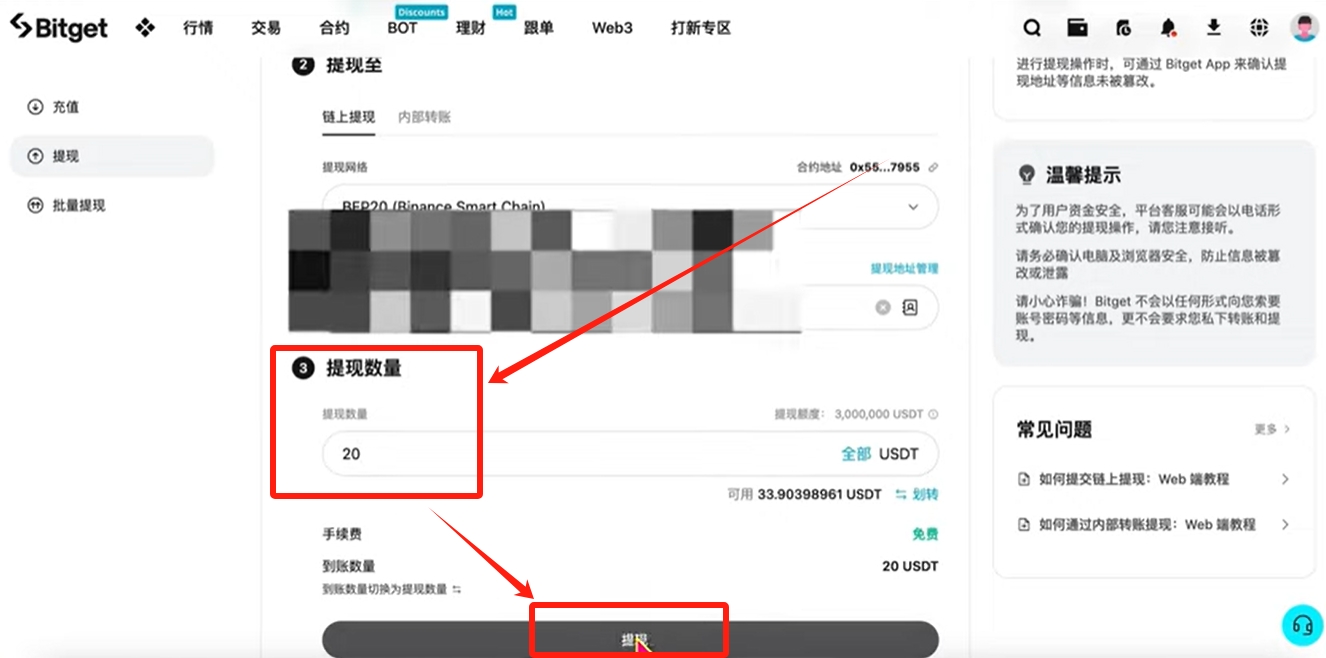Image resolution: width=1326 pixels, height=658 pixels.
Task: Open the notifications bell icon
Action: coord(1168,27)
